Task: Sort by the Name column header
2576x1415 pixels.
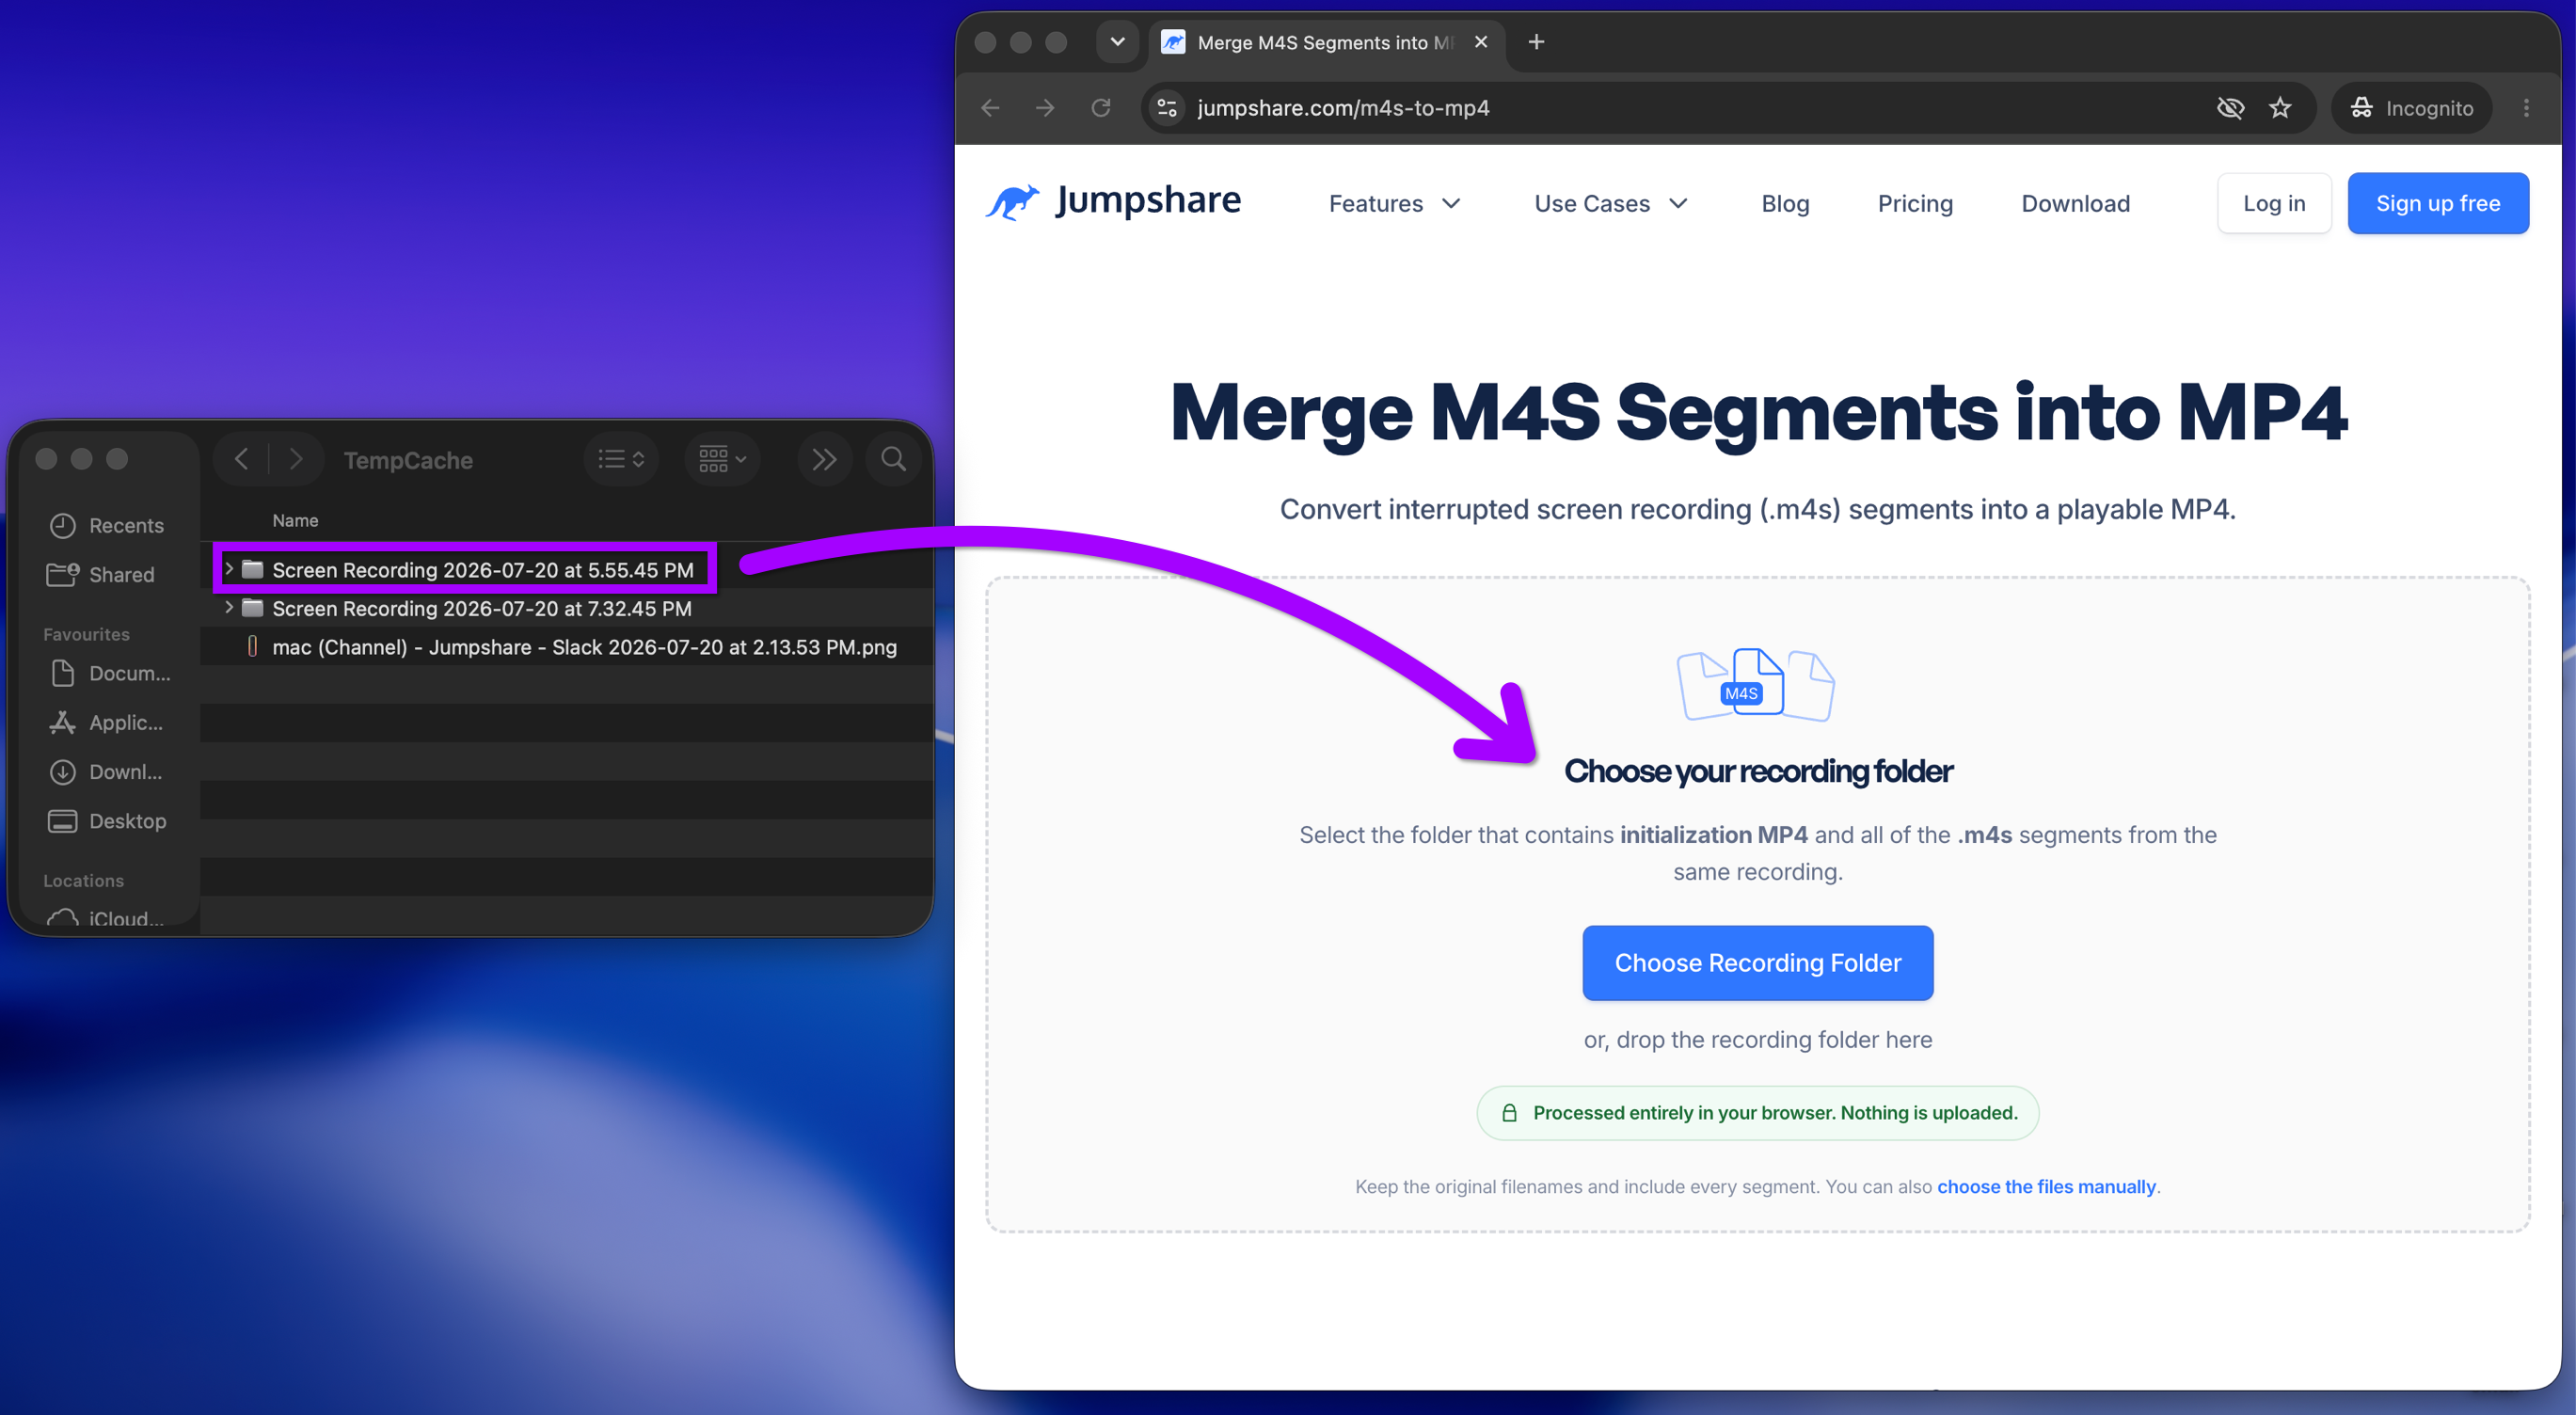Action: pyautogui.click(x=295, y=521)
